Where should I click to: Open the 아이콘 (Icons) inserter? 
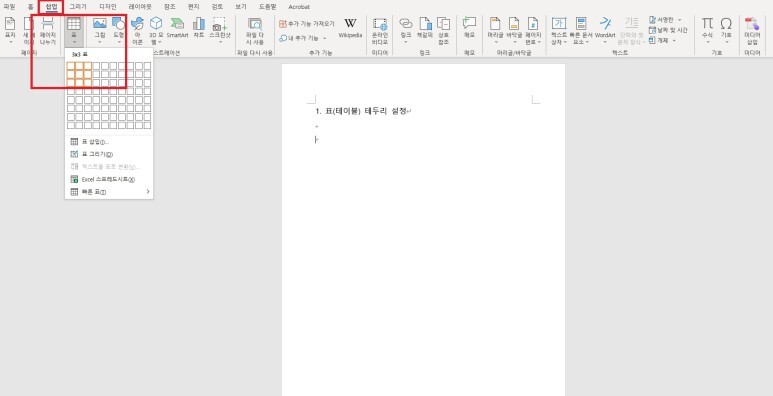point(138,30)
